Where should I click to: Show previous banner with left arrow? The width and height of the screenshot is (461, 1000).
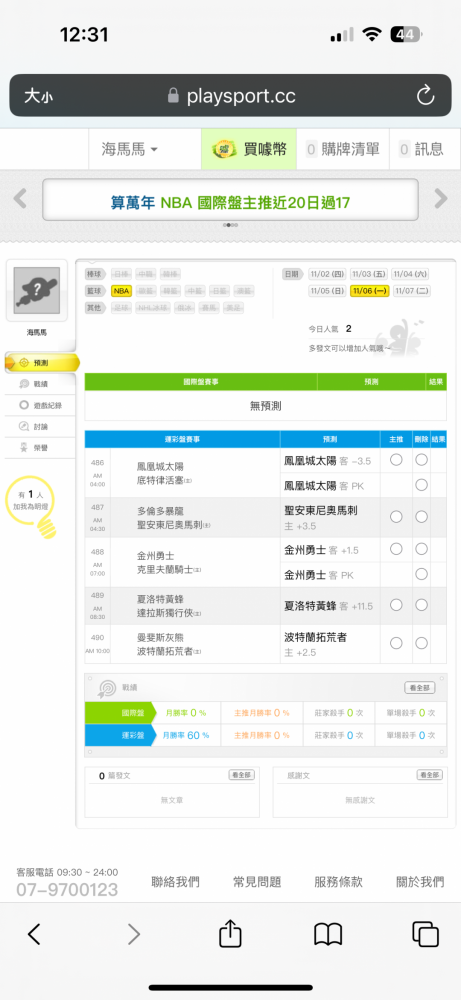20,199
